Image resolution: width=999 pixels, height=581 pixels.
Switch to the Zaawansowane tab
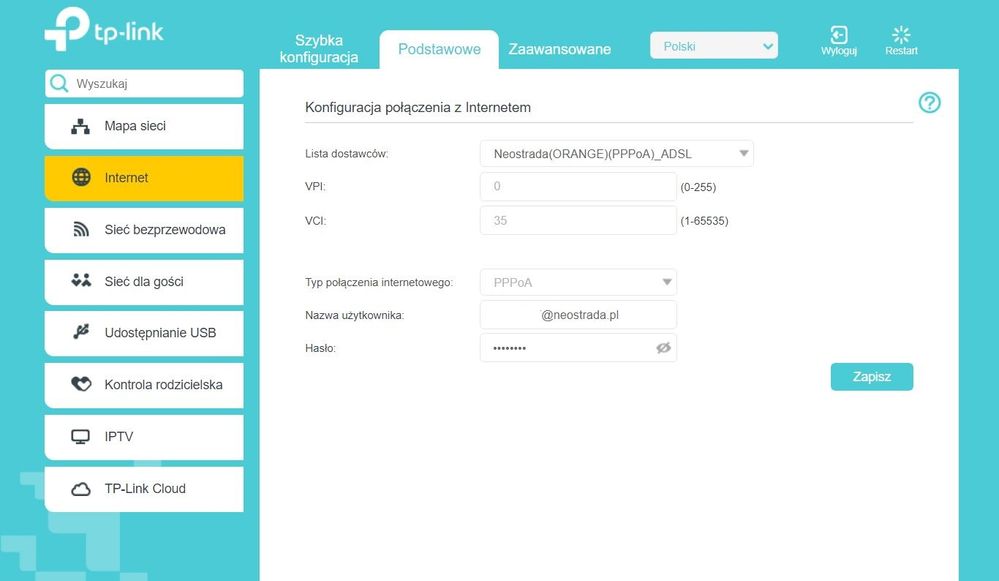(559, 49)
